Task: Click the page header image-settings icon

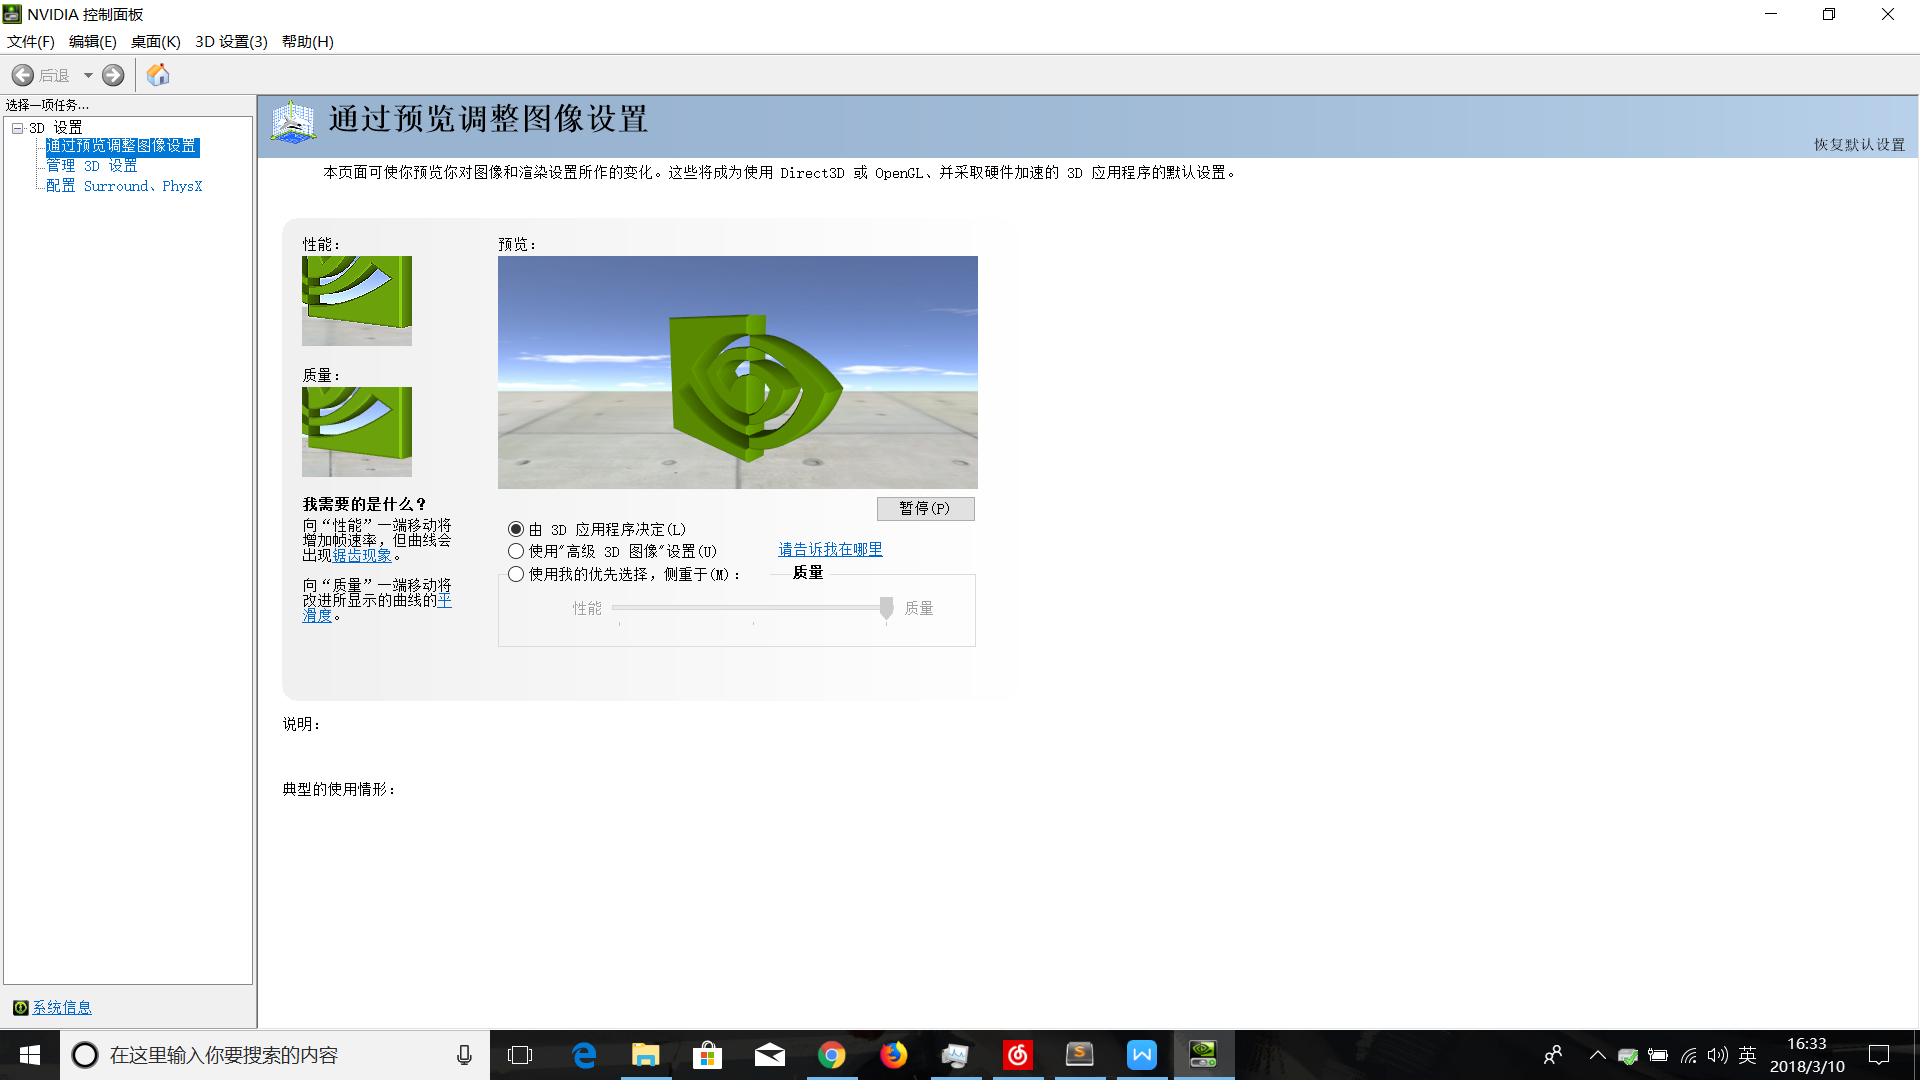Action: click(293, 122)
